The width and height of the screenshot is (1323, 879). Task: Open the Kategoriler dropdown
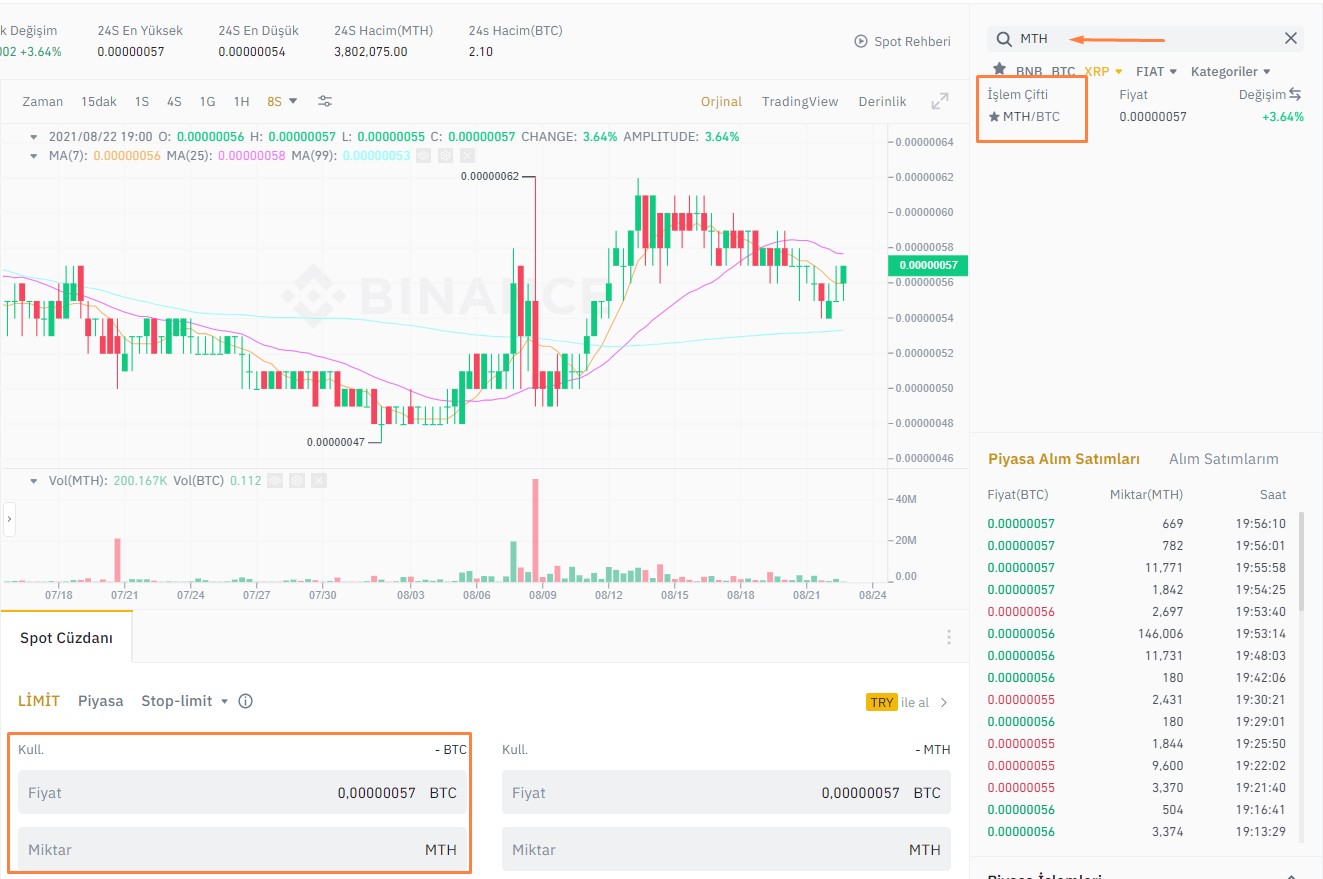click(1230, 71)
